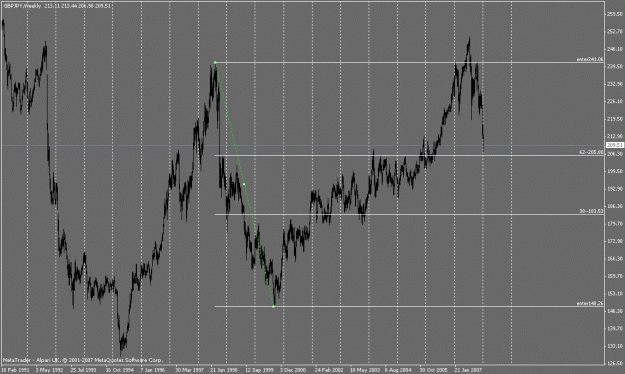Click the 226.10 price axis label
625x374 pixels.
click(x=614, y=101)
